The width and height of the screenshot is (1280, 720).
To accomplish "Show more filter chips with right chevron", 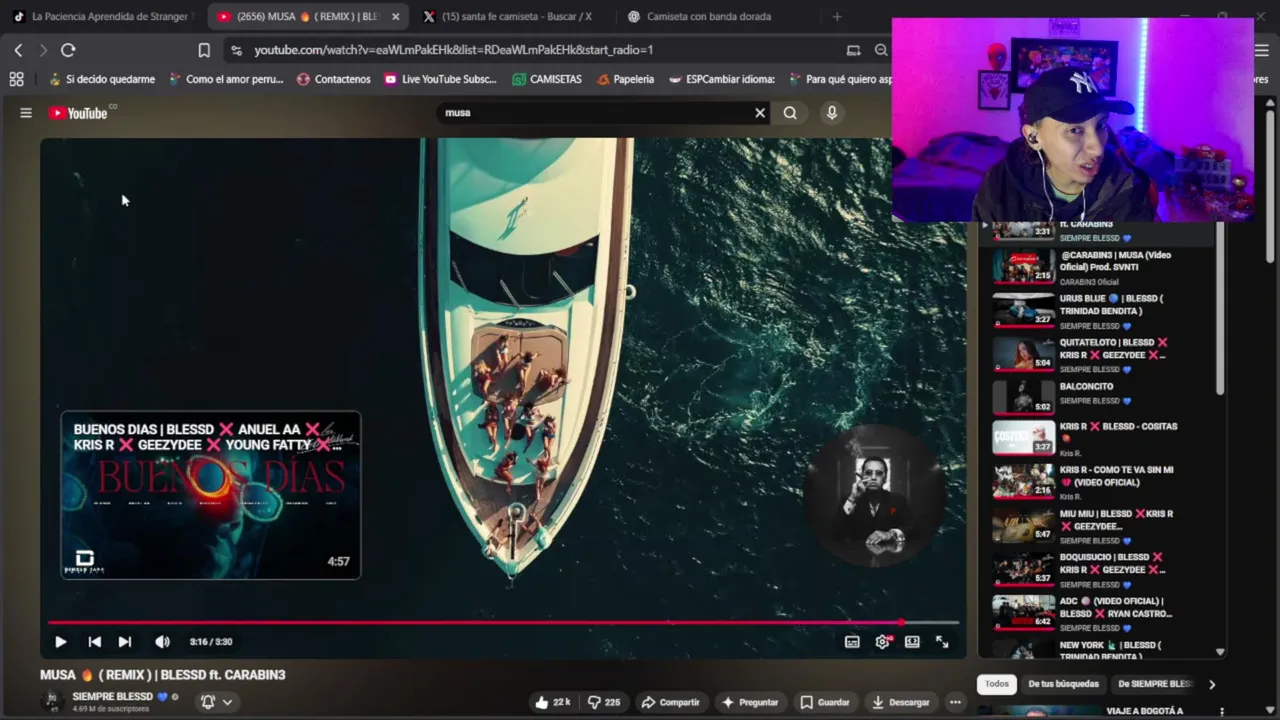I will [x=1212, y=684].
